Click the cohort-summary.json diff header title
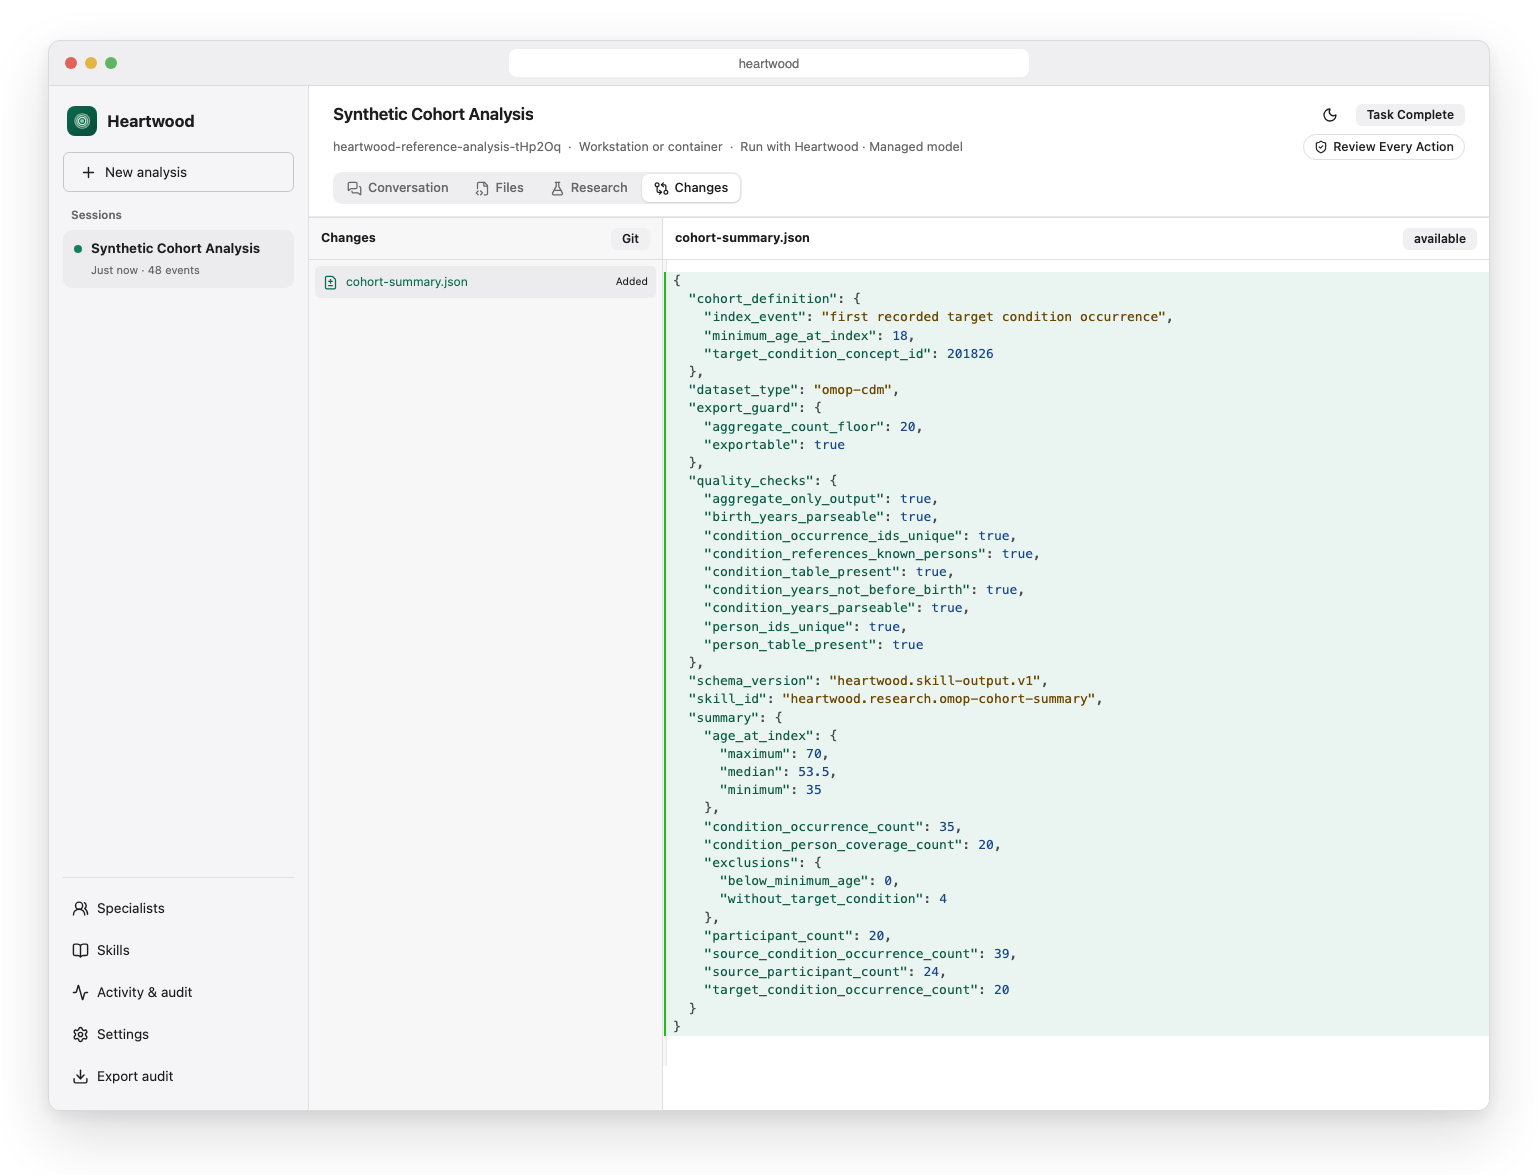This screenshot has height=1175, width=1538. click(742, 238)
